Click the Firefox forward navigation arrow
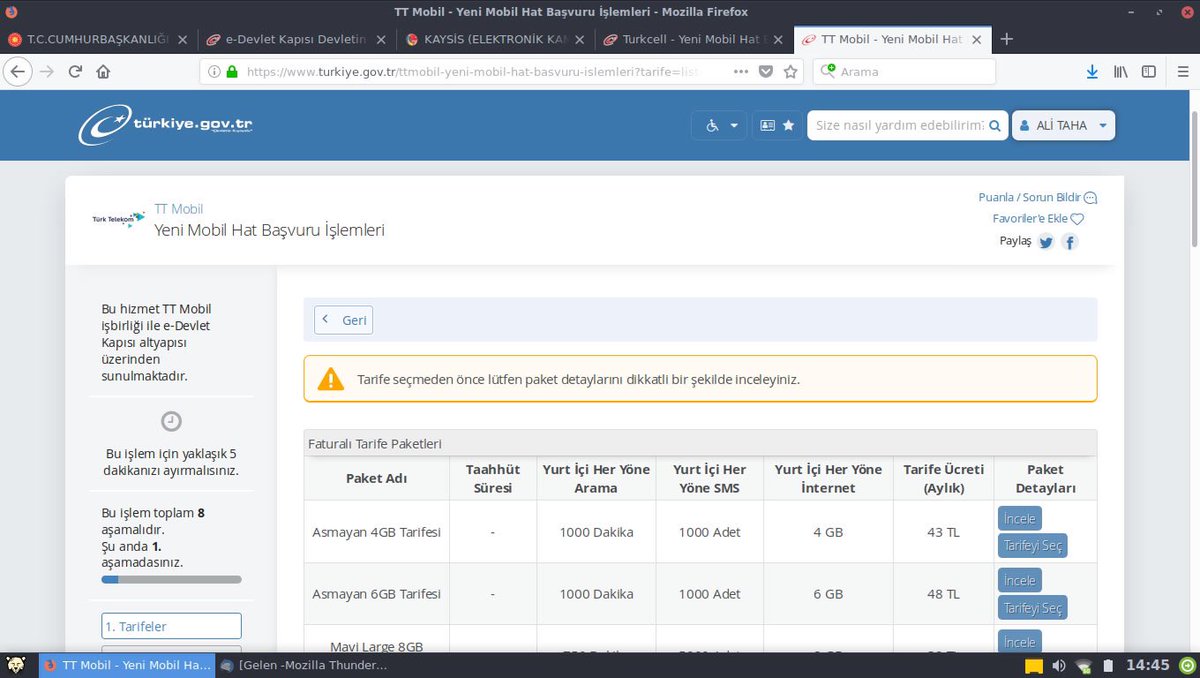1200x678 pixels. click(x=47, y=72)
